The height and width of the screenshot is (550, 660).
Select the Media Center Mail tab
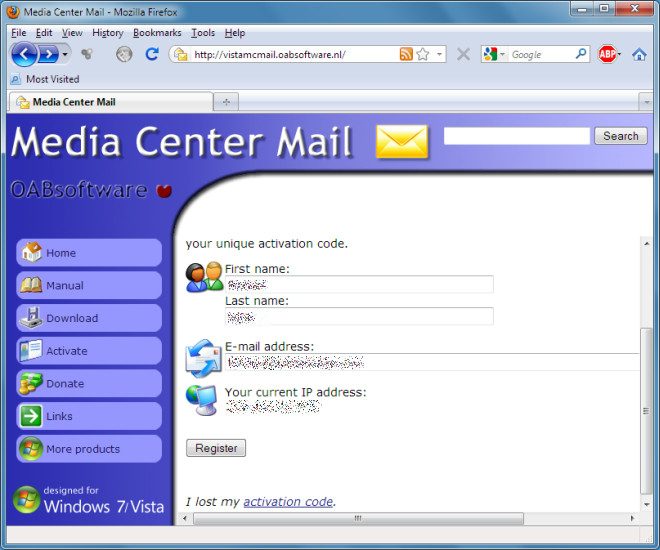coord(110,102)
